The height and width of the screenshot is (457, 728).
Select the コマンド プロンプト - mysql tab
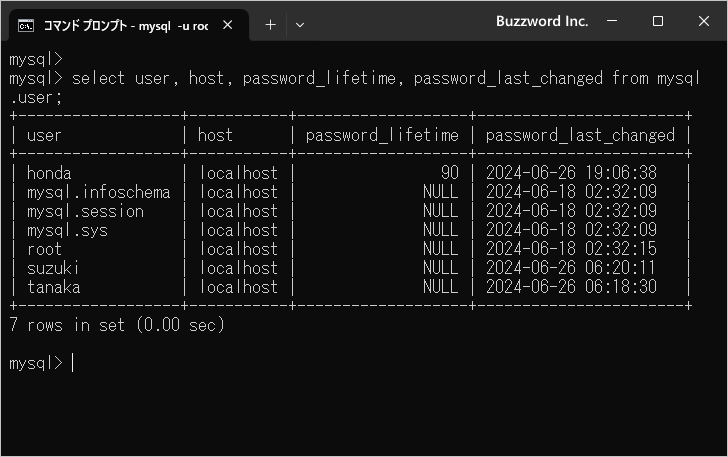click(125, 24)
